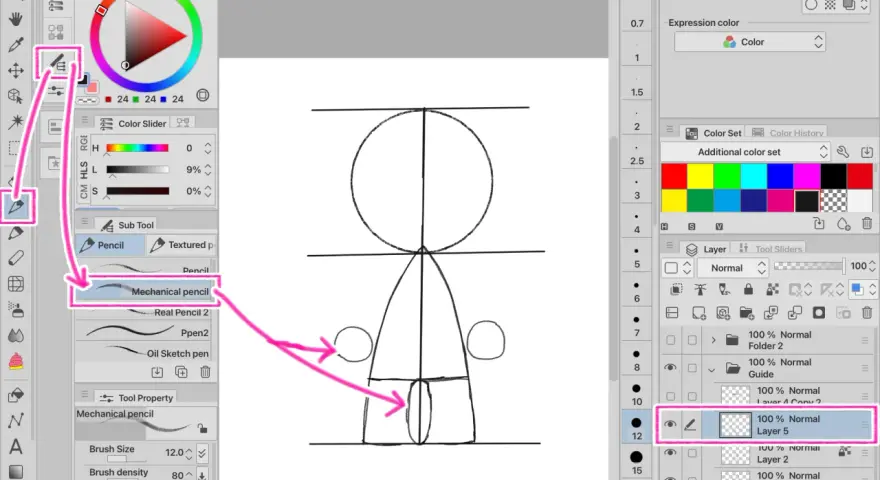Choose brush size 12 preset
This screenshot has height=480, width=880.
(x=636, y=428)
